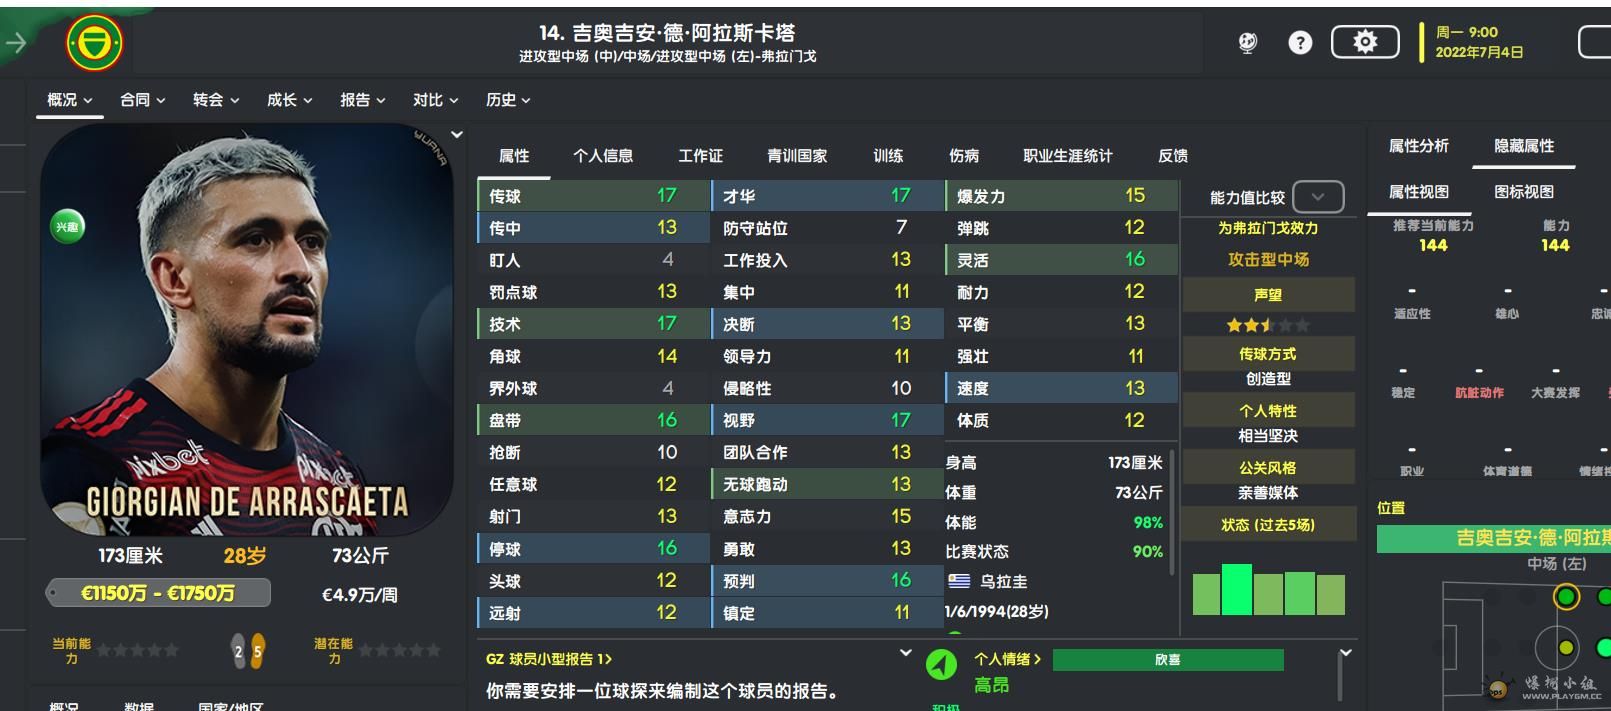Open the 能力值比较 dropdown arrow

click(x=1317, y=197)
